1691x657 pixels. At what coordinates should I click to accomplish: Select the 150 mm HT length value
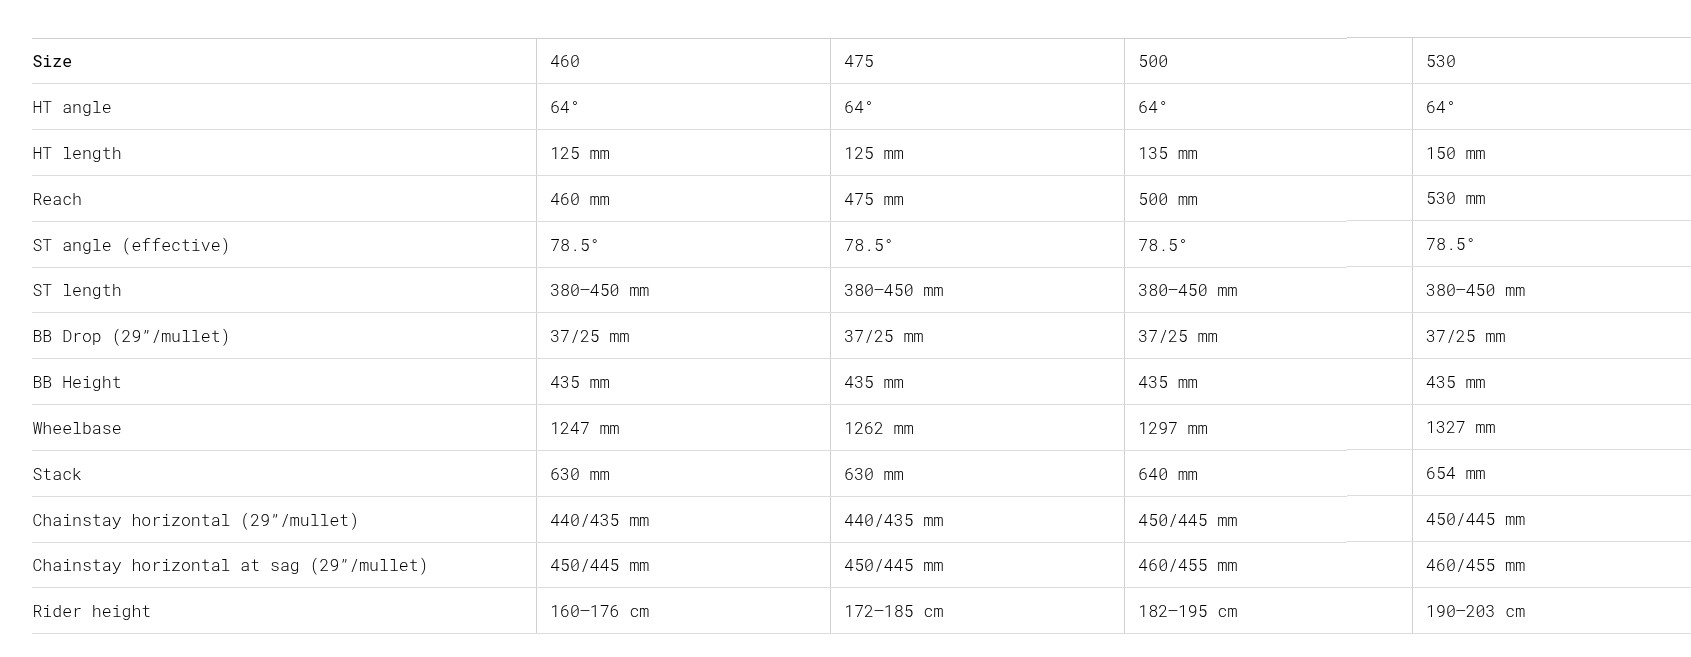(1456, 153)
